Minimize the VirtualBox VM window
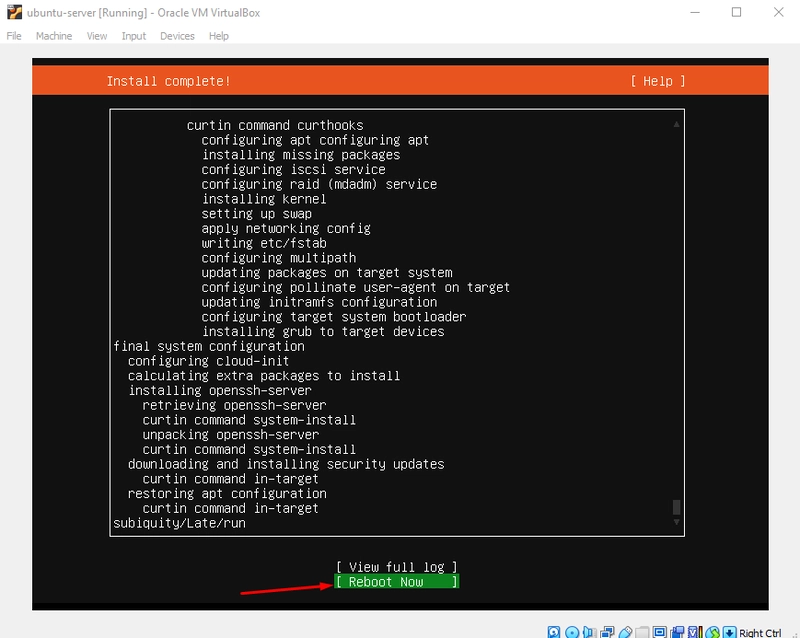 tap(695, 12)
